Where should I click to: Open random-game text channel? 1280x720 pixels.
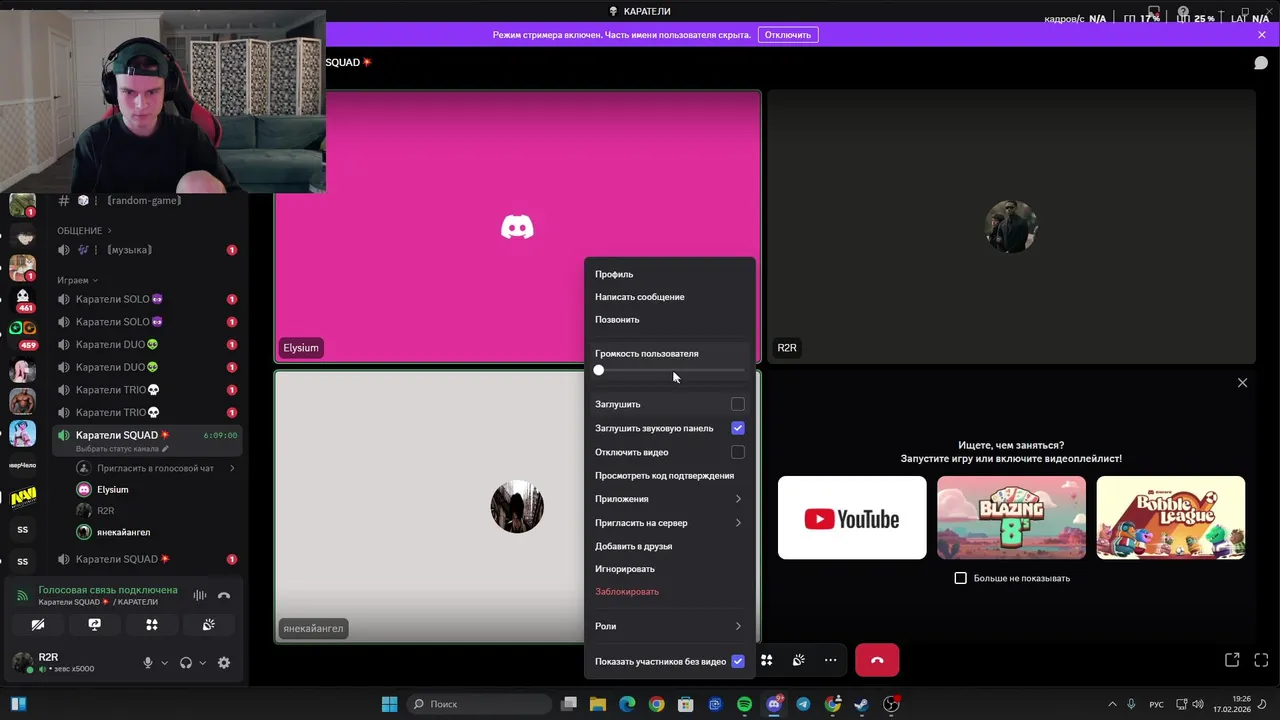coord(147,201)
